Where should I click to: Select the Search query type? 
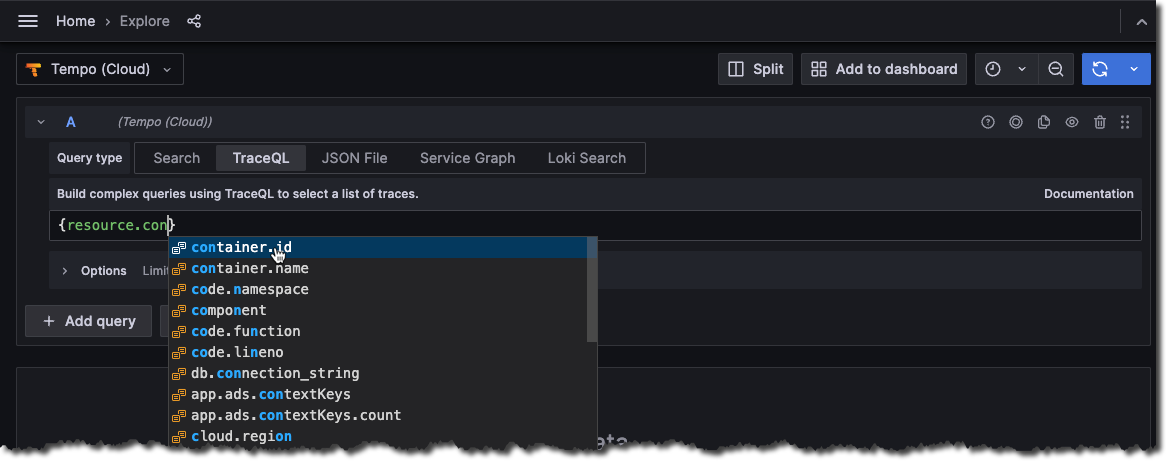click(177, 158)
